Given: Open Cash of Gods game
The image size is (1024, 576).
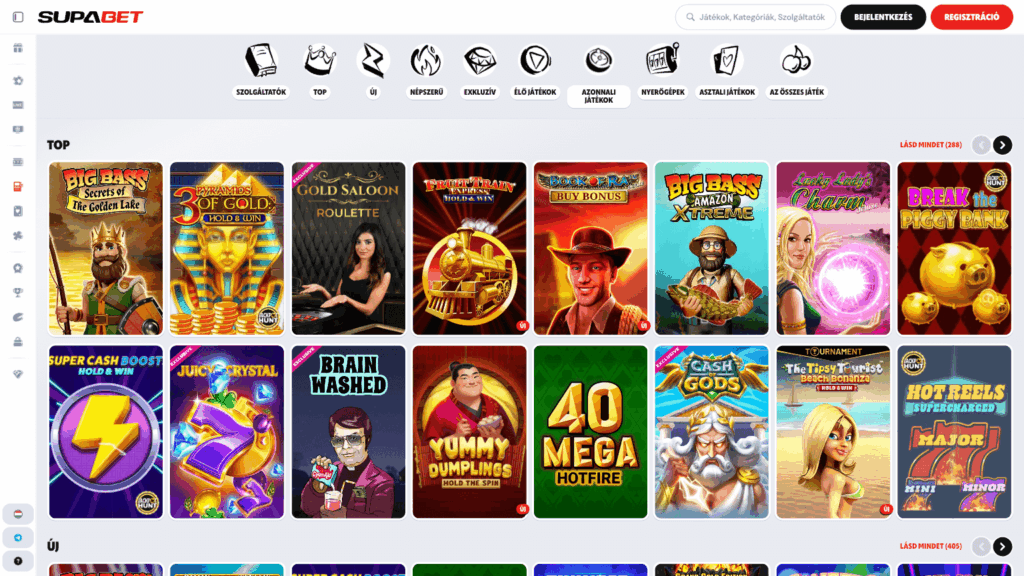Looking at the screenshot, I should click(712, 432).
